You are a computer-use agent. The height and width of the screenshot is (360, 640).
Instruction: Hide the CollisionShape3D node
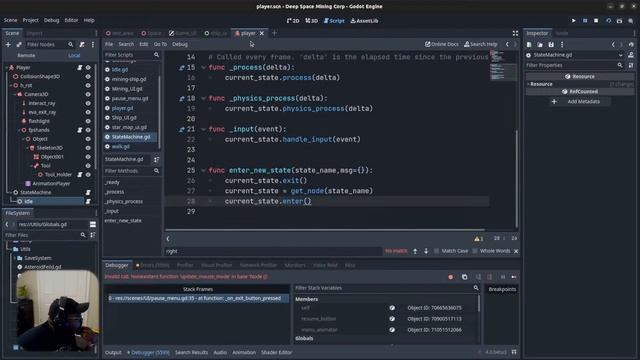[x=88, y=76]
